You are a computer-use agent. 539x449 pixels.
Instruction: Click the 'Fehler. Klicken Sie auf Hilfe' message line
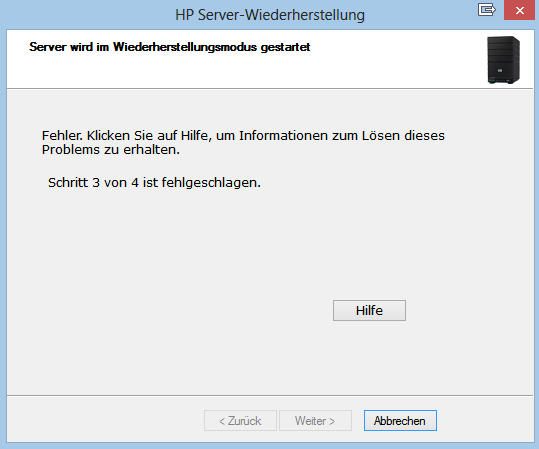click(243, 135)
